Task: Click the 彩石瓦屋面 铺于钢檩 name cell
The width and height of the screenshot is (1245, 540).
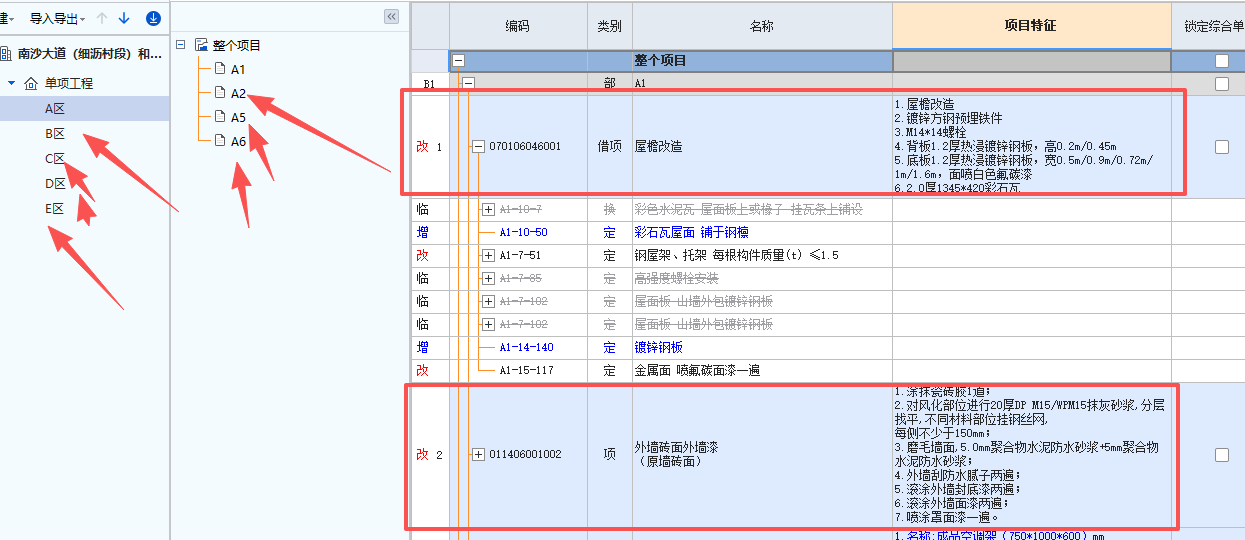Action: point(762,232)
